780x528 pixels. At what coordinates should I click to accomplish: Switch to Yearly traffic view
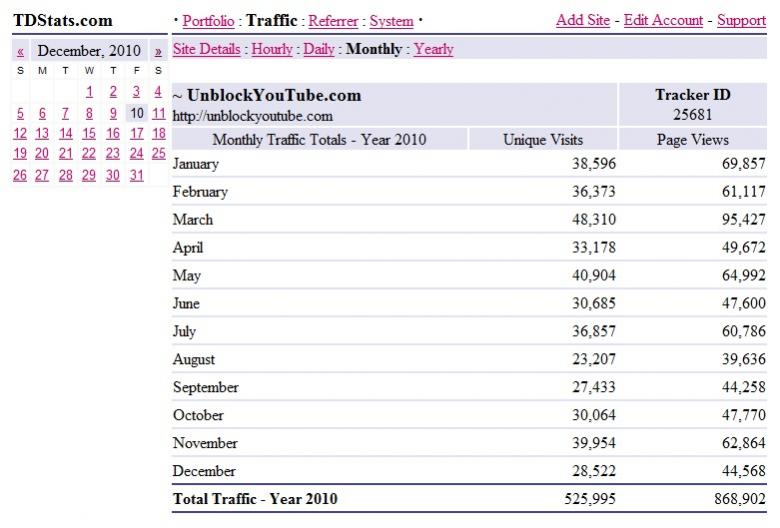[x=433, y=48]
